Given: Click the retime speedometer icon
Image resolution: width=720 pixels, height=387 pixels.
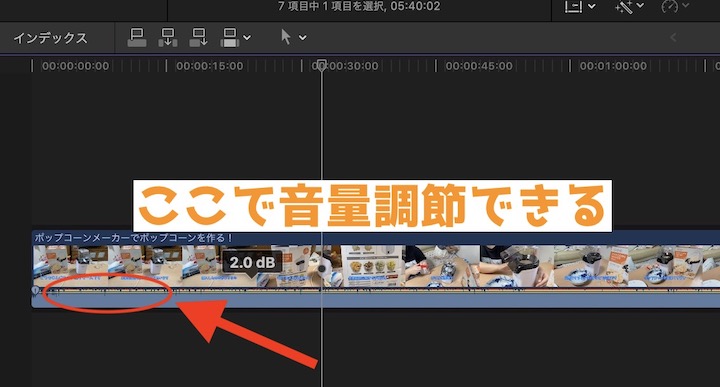Looking at the screenshot, I should 669,6.
